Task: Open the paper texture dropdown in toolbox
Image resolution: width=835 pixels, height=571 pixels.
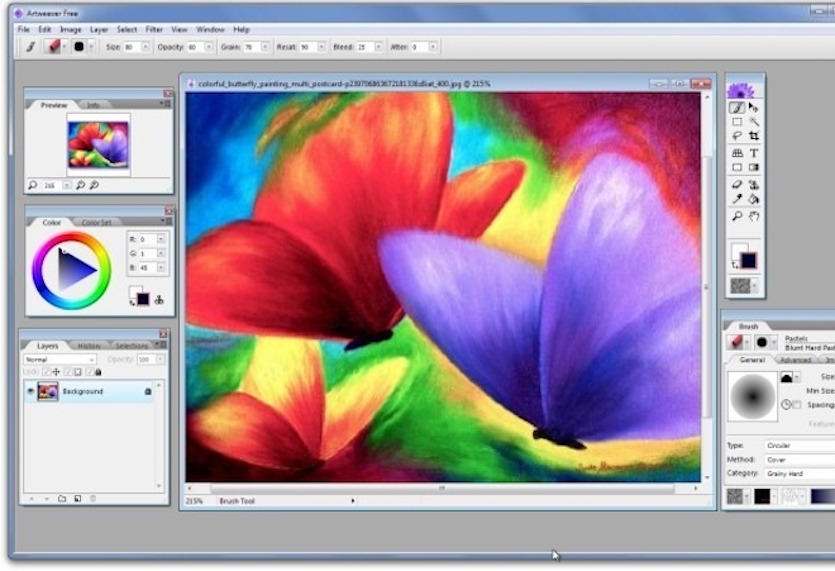Action: point(755,286)
